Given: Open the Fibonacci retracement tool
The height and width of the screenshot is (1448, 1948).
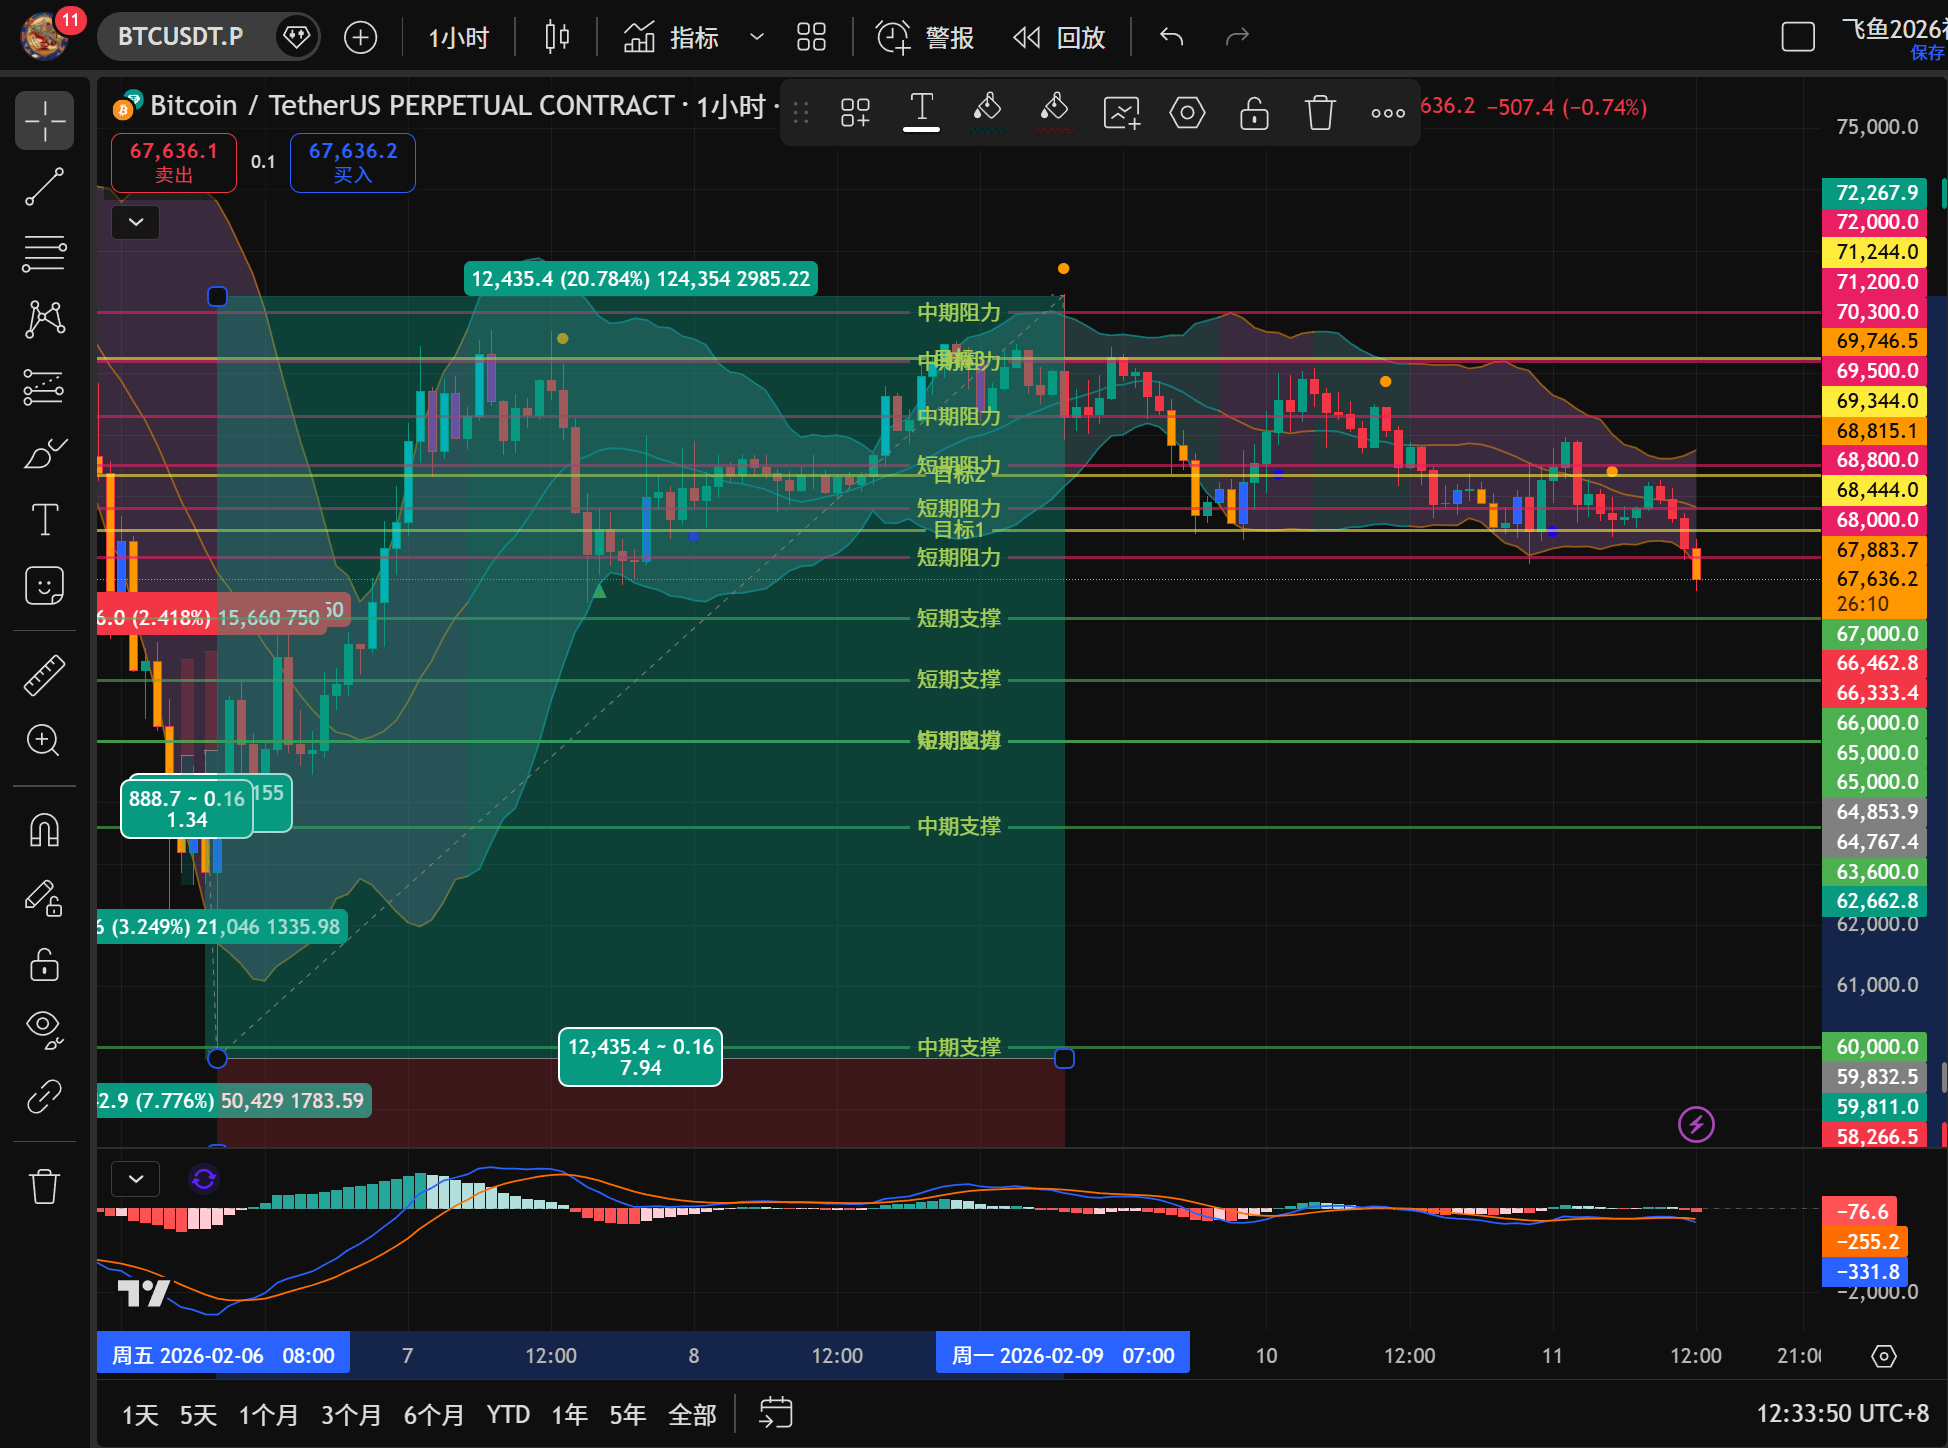Looking at the screenshot, I should click(44, 254).
